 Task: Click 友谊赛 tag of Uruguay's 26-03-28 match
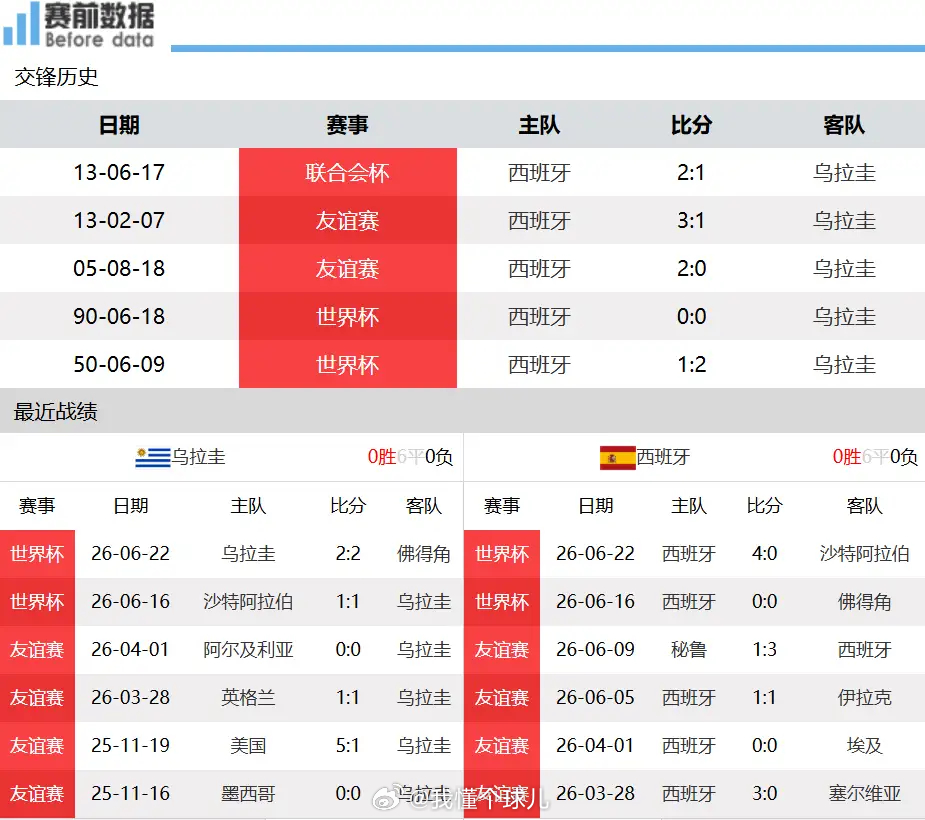pyautogui.click(x=37, y=698)
